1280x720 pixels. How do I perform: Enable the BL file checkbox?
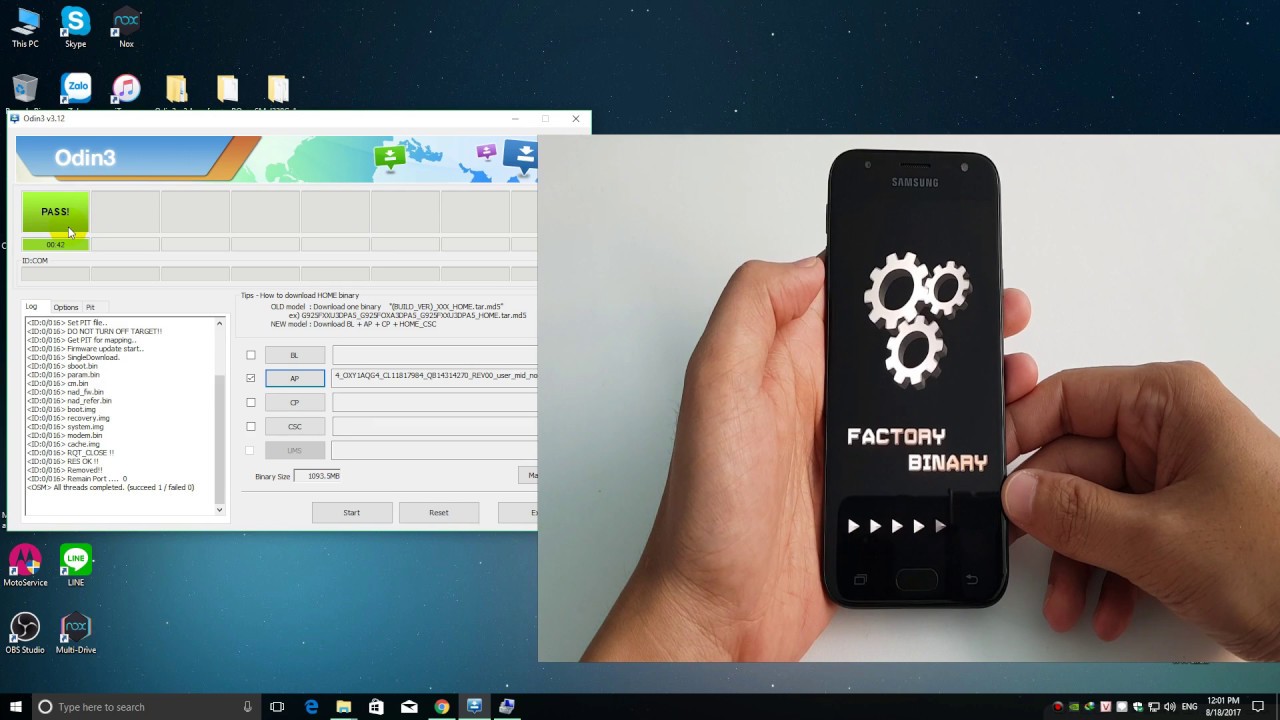(x=251, y=355)
